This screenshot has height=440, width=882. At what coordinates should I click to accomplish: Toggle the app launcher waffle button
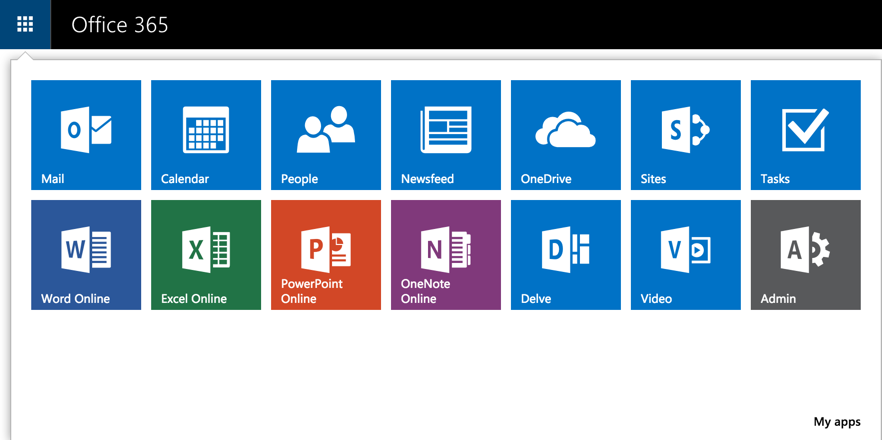pyautogui.click(x=25, y=24)
